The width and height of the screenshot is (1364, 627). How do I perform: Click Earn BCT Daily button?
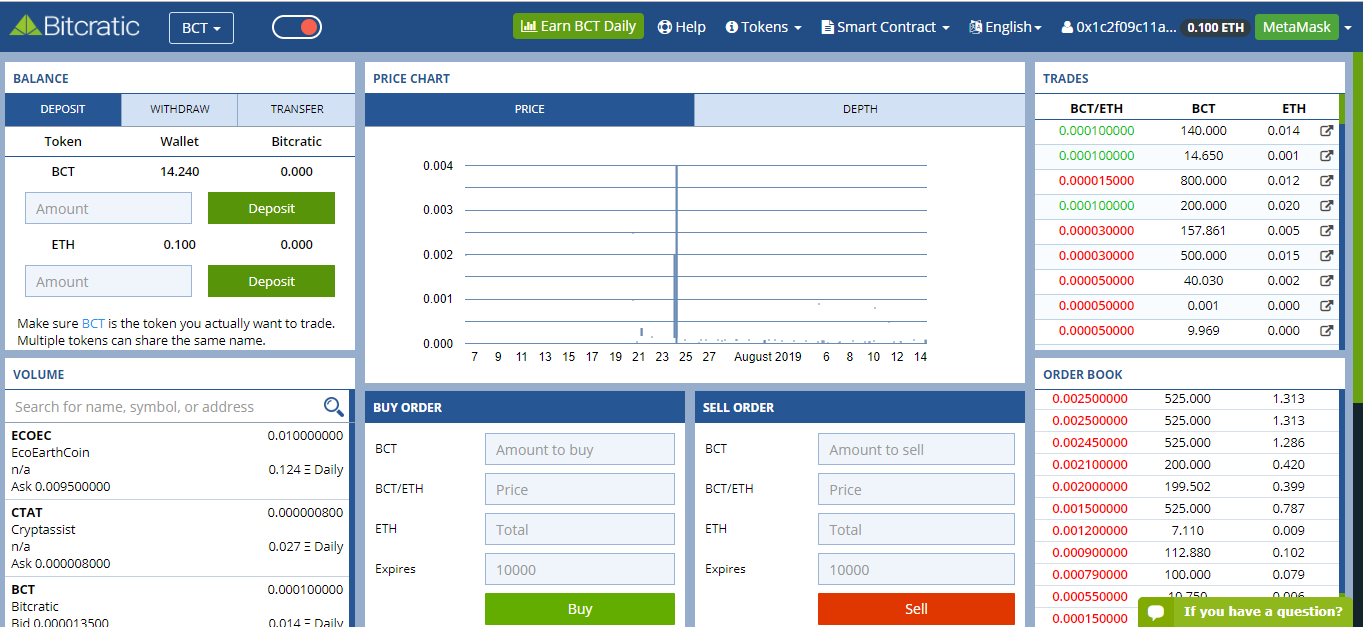click(578, 26)
